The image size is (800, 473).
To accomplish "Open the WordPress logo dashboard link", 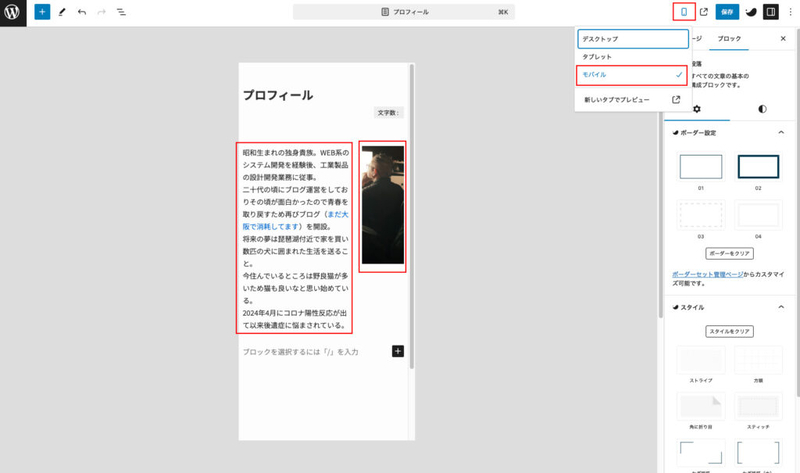I will pos(13,12).
